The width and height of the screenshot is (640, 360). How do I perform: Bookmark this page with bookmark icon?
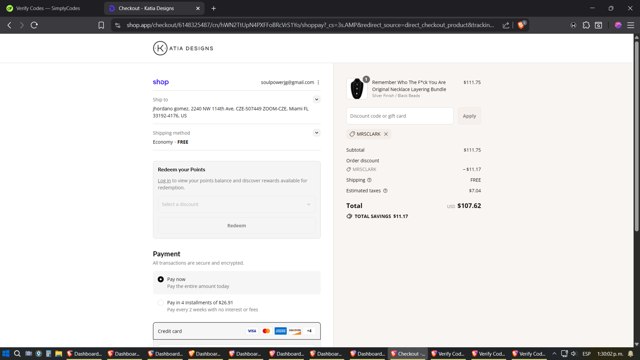(101, 25)
